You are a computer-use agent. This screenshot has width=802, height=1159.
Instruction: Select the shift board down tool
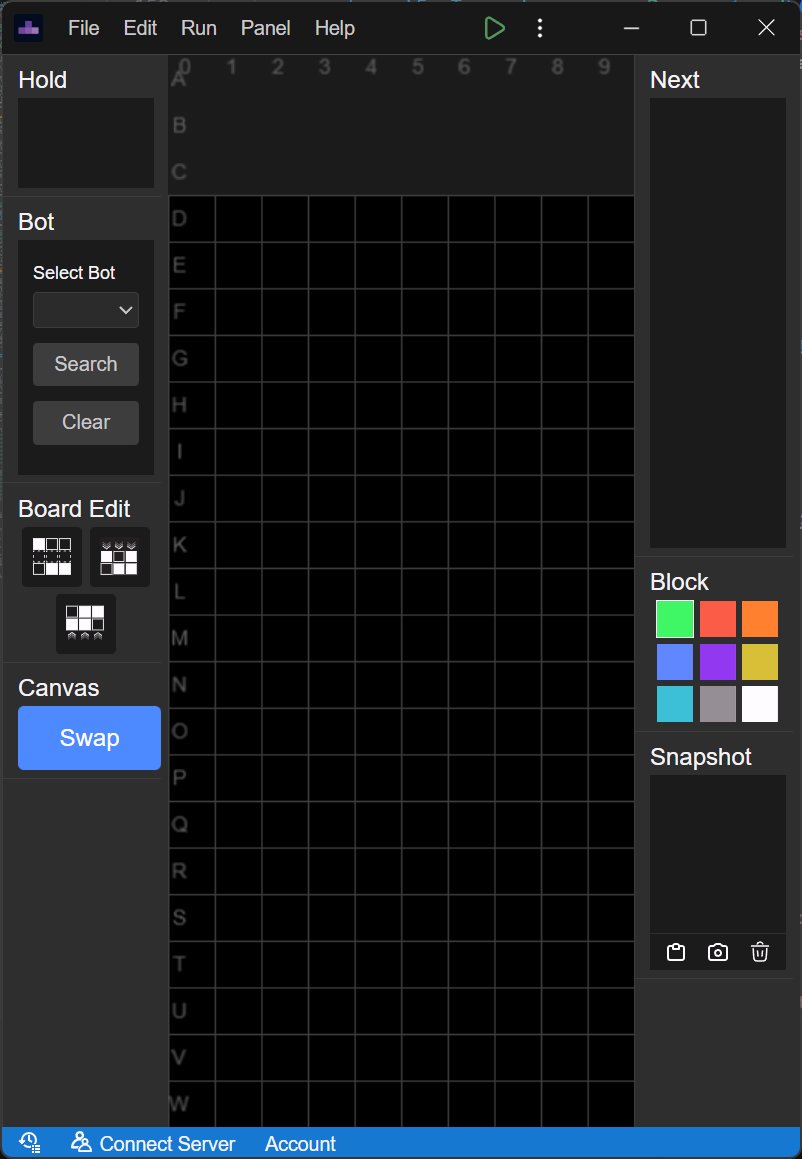[119, 557]
